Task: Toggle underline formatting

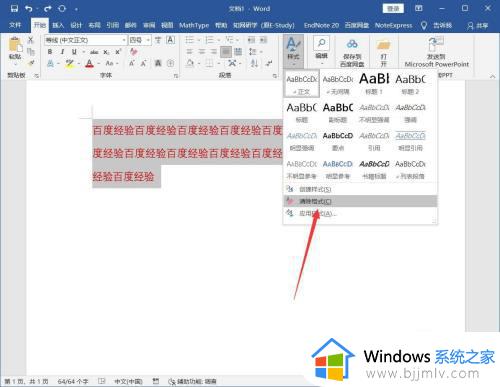Action: (x=74, y=52)
